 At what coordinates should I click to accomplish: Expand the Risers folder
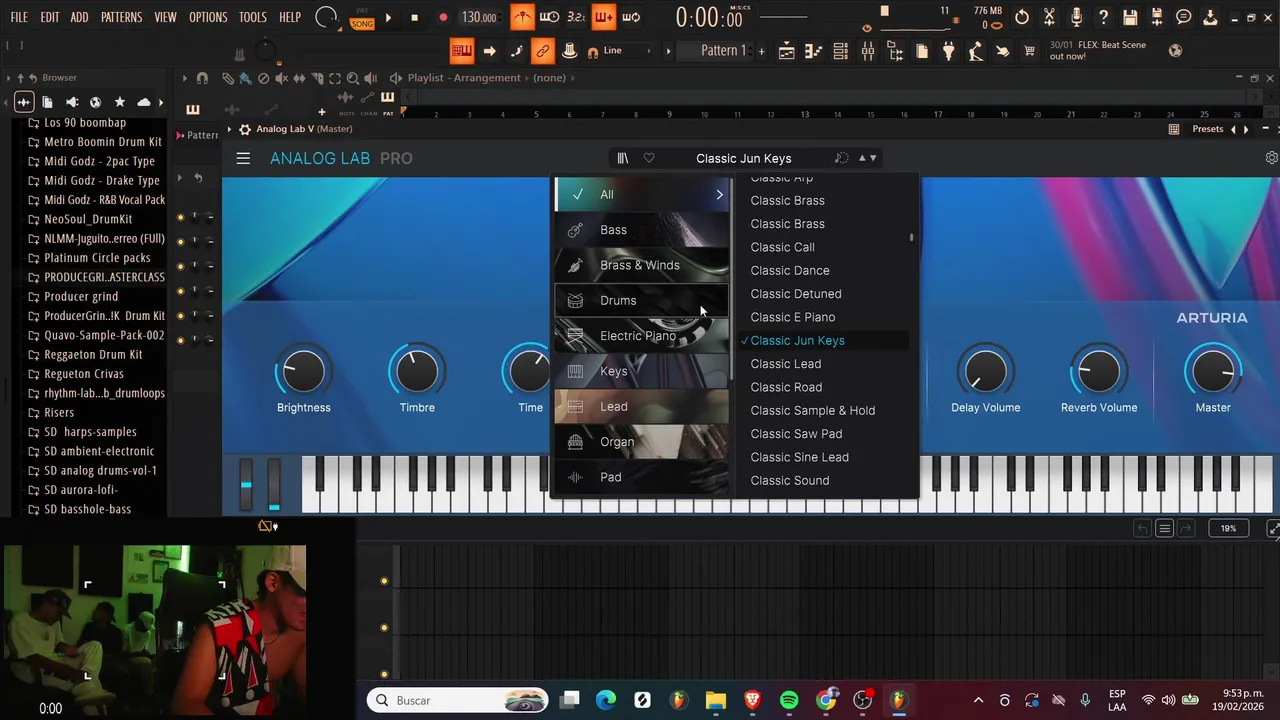[x=59, y=412]
